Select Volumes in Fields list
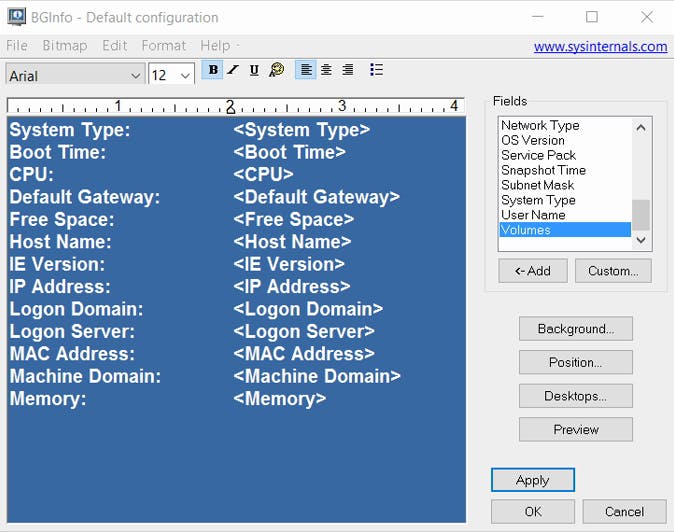Image resolution: width=674 pixels, height=532 pixels. 565,230
